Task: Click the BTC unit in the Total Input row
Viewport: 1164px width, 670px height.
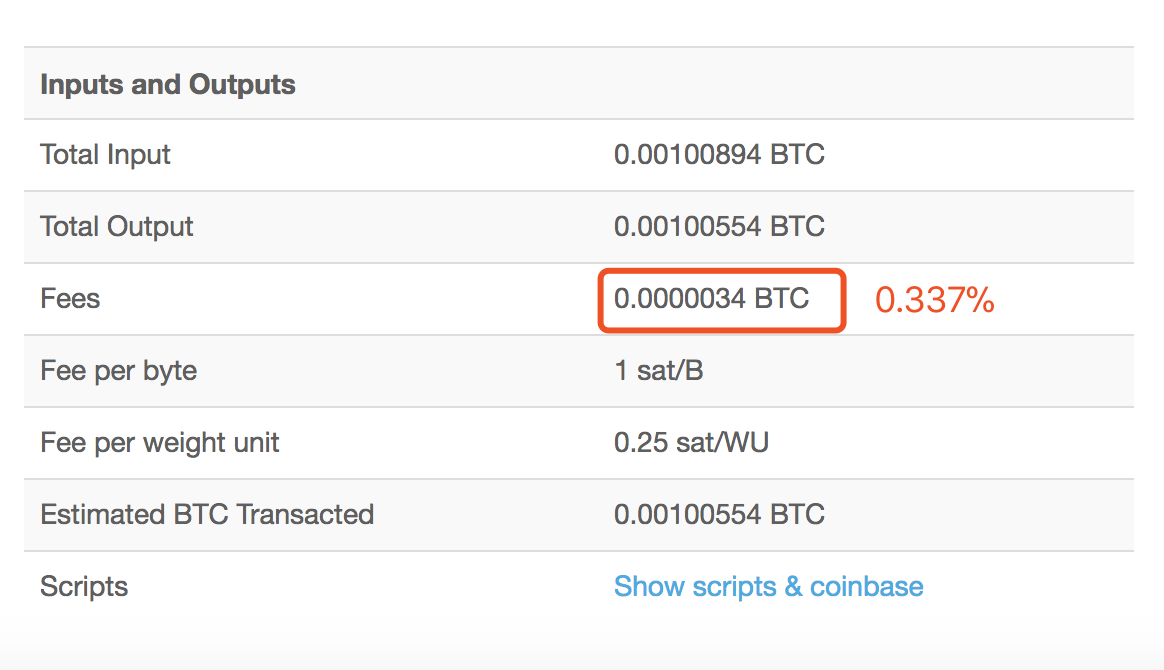Action: click(797, 154)
